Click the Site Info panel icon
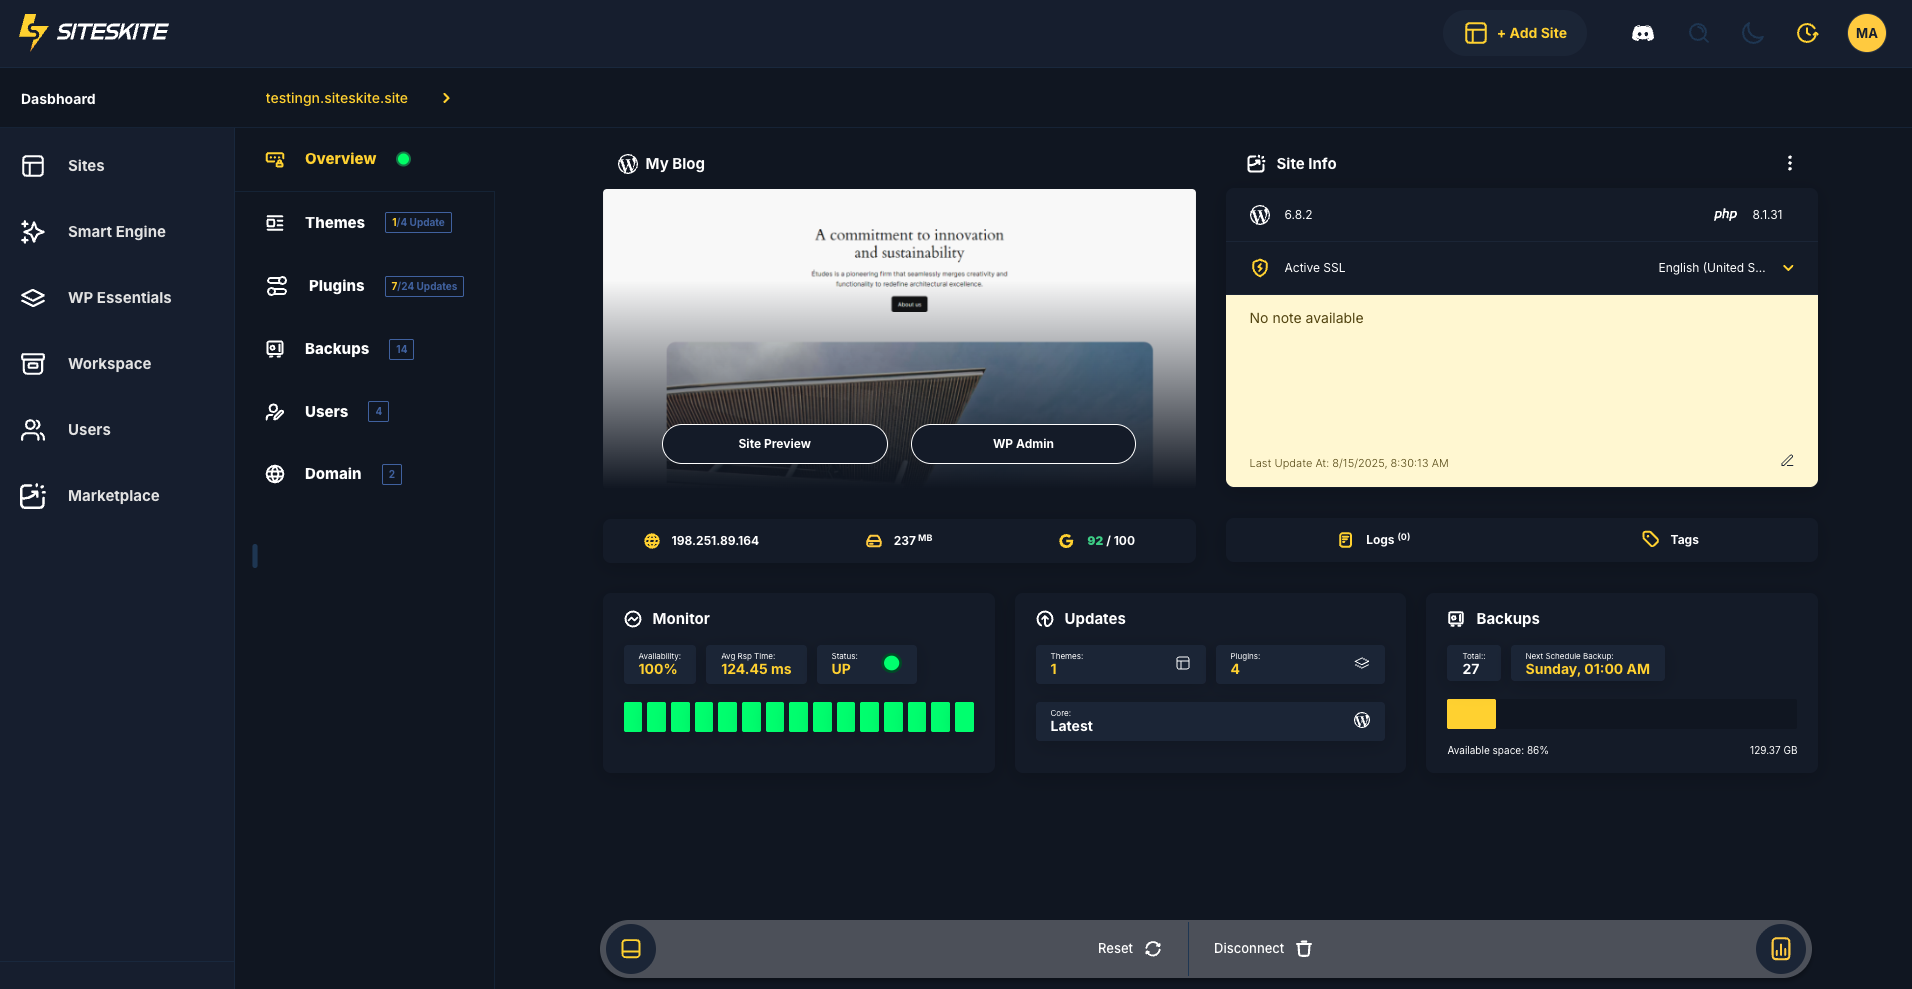This screenshot has height=989, width=1912. click(x=1256, y=164)
